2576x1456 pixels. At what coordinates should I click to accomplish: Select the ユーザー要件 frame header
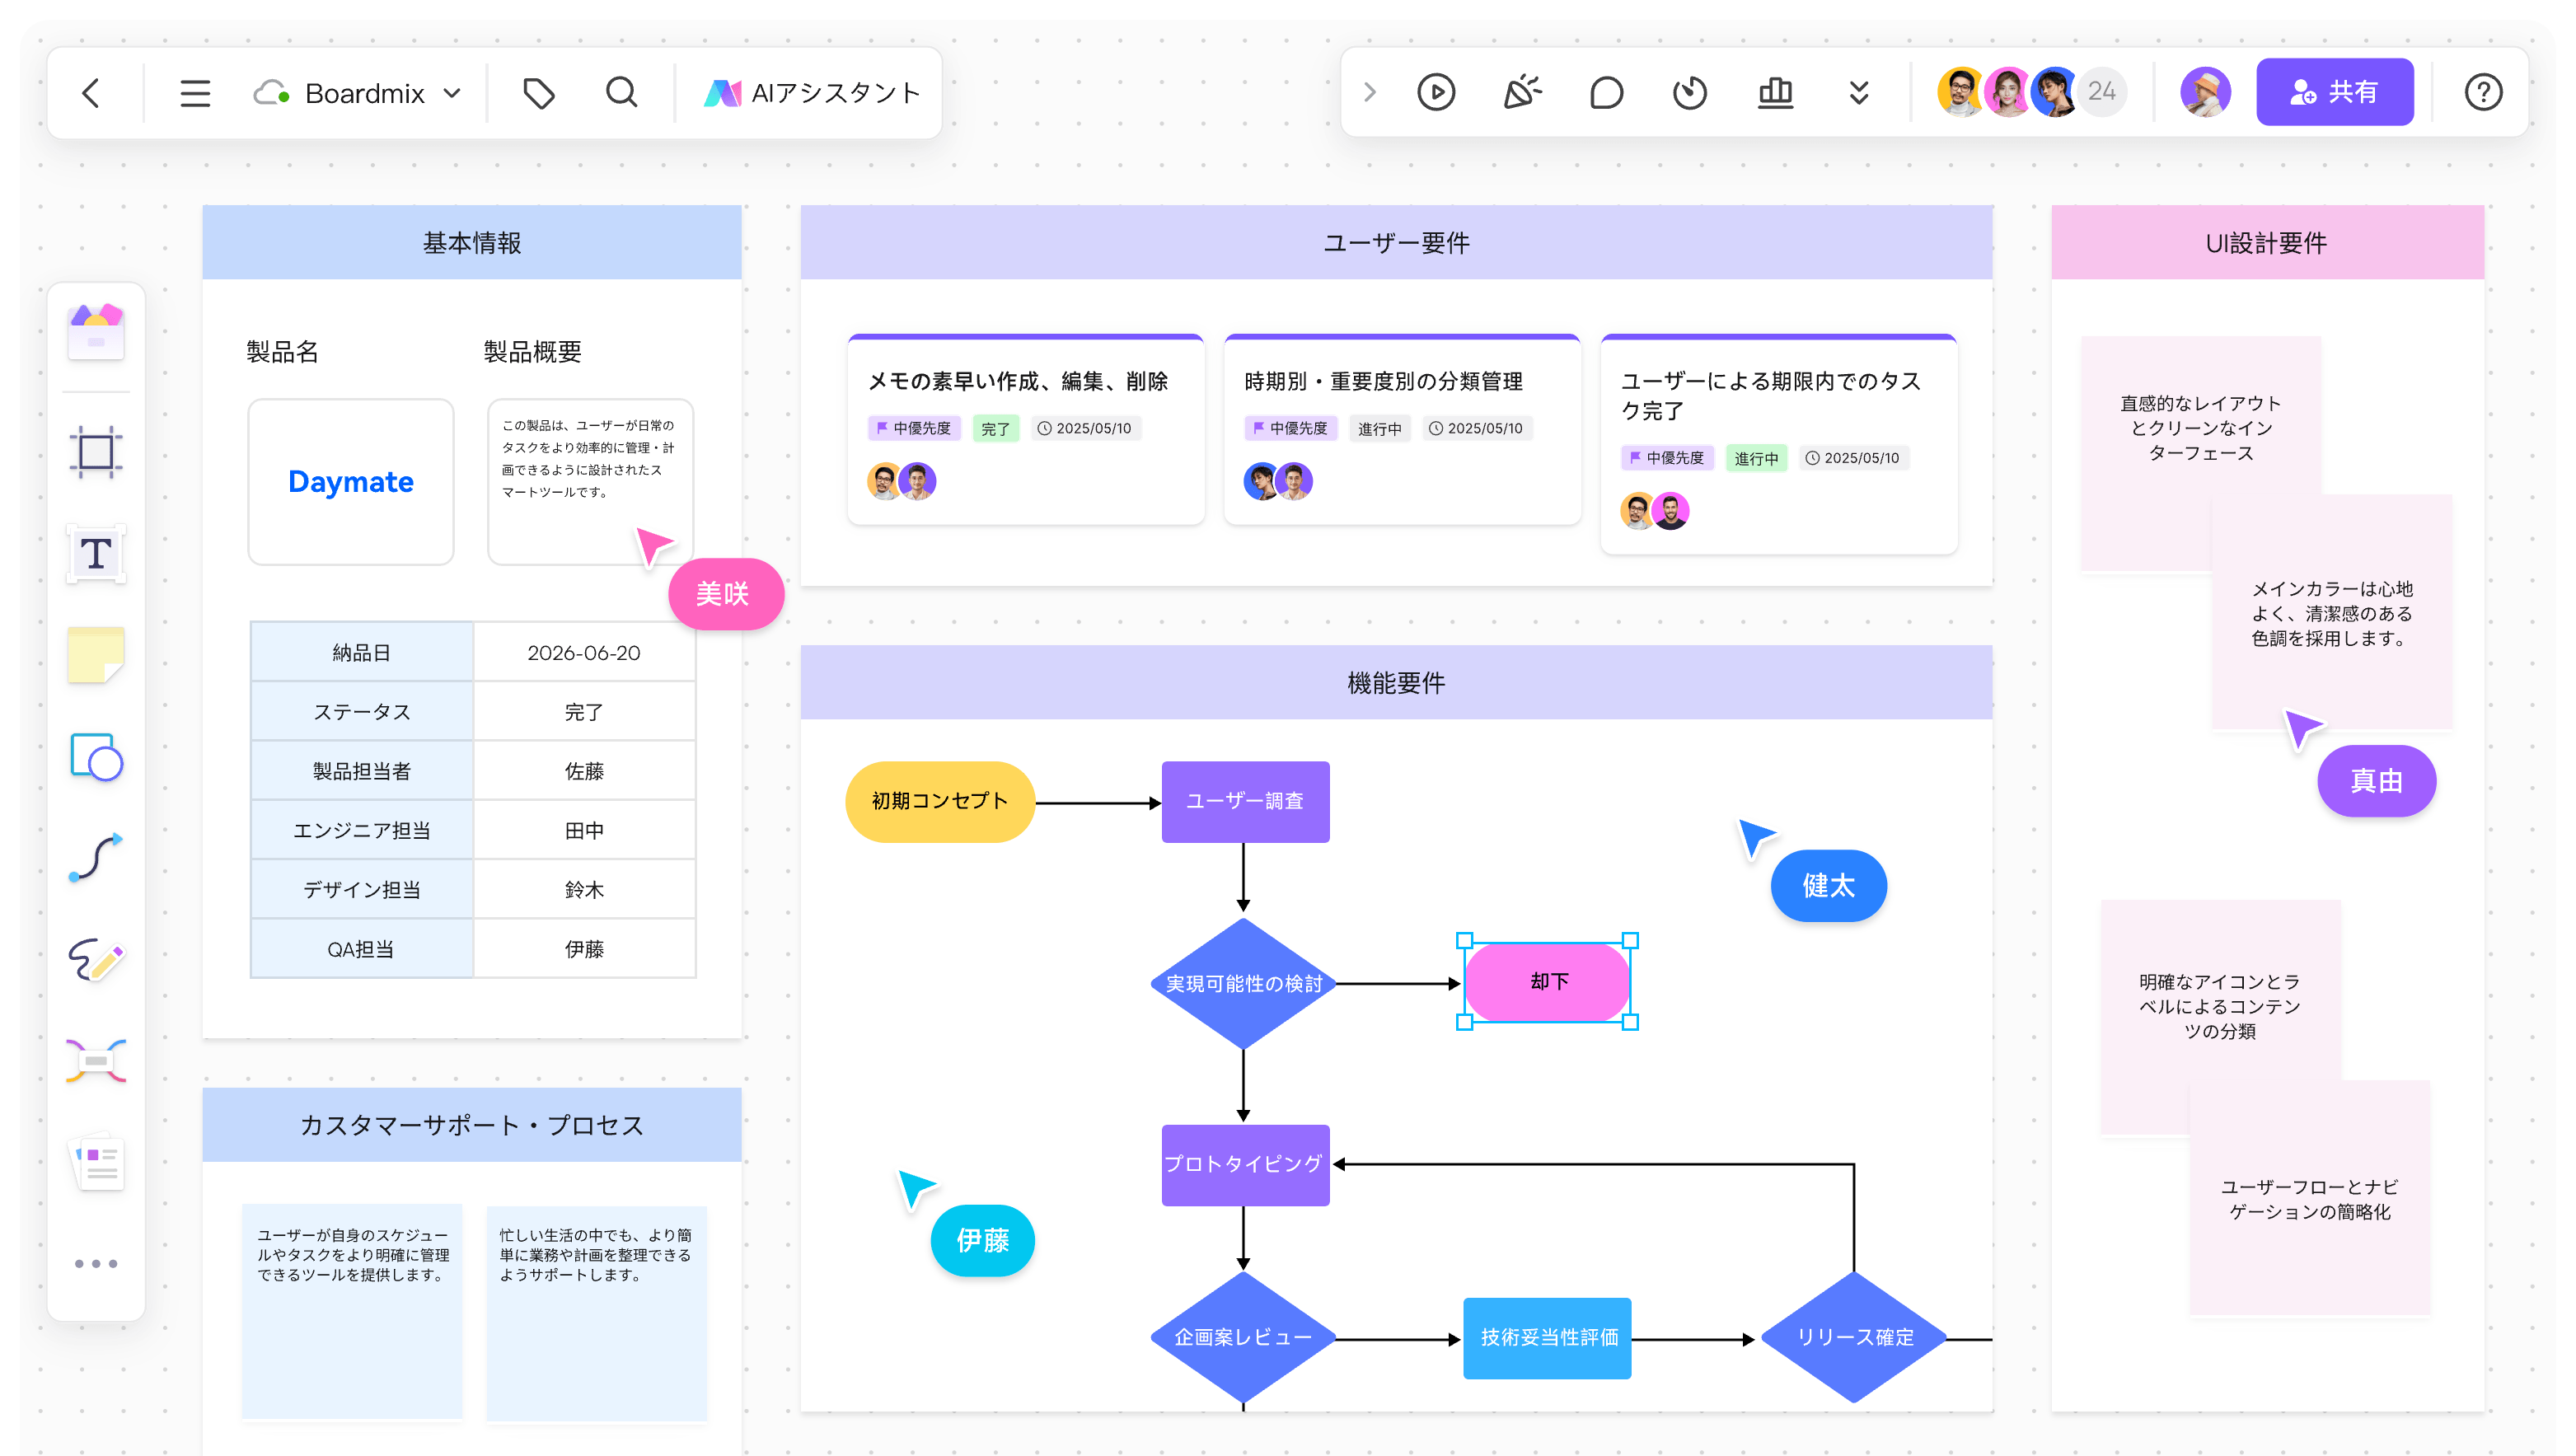(x=1396, y=243)
